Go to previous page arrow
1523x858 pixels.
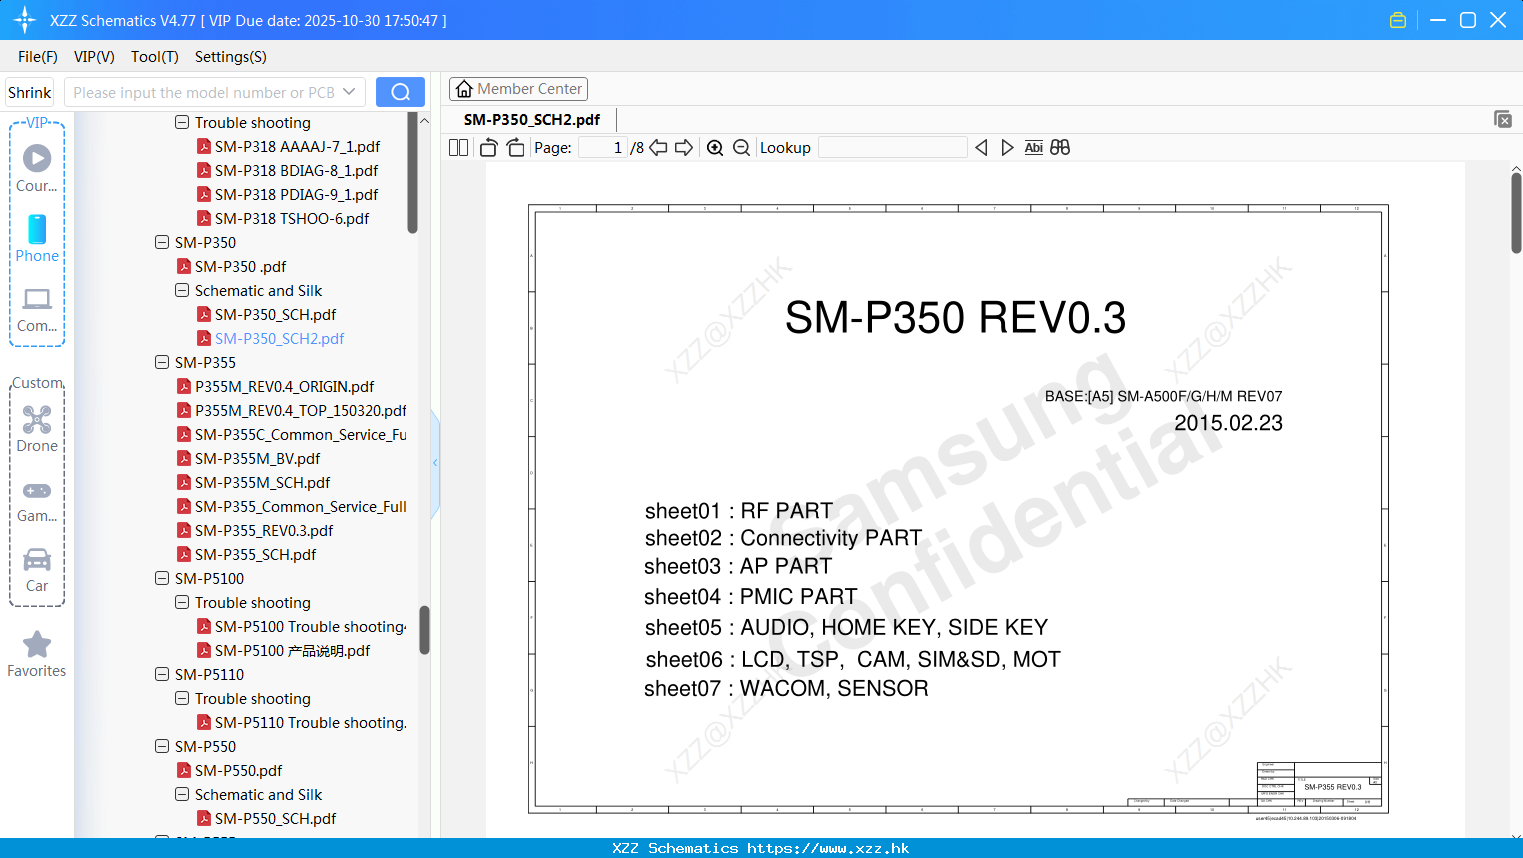click(658, 148)
